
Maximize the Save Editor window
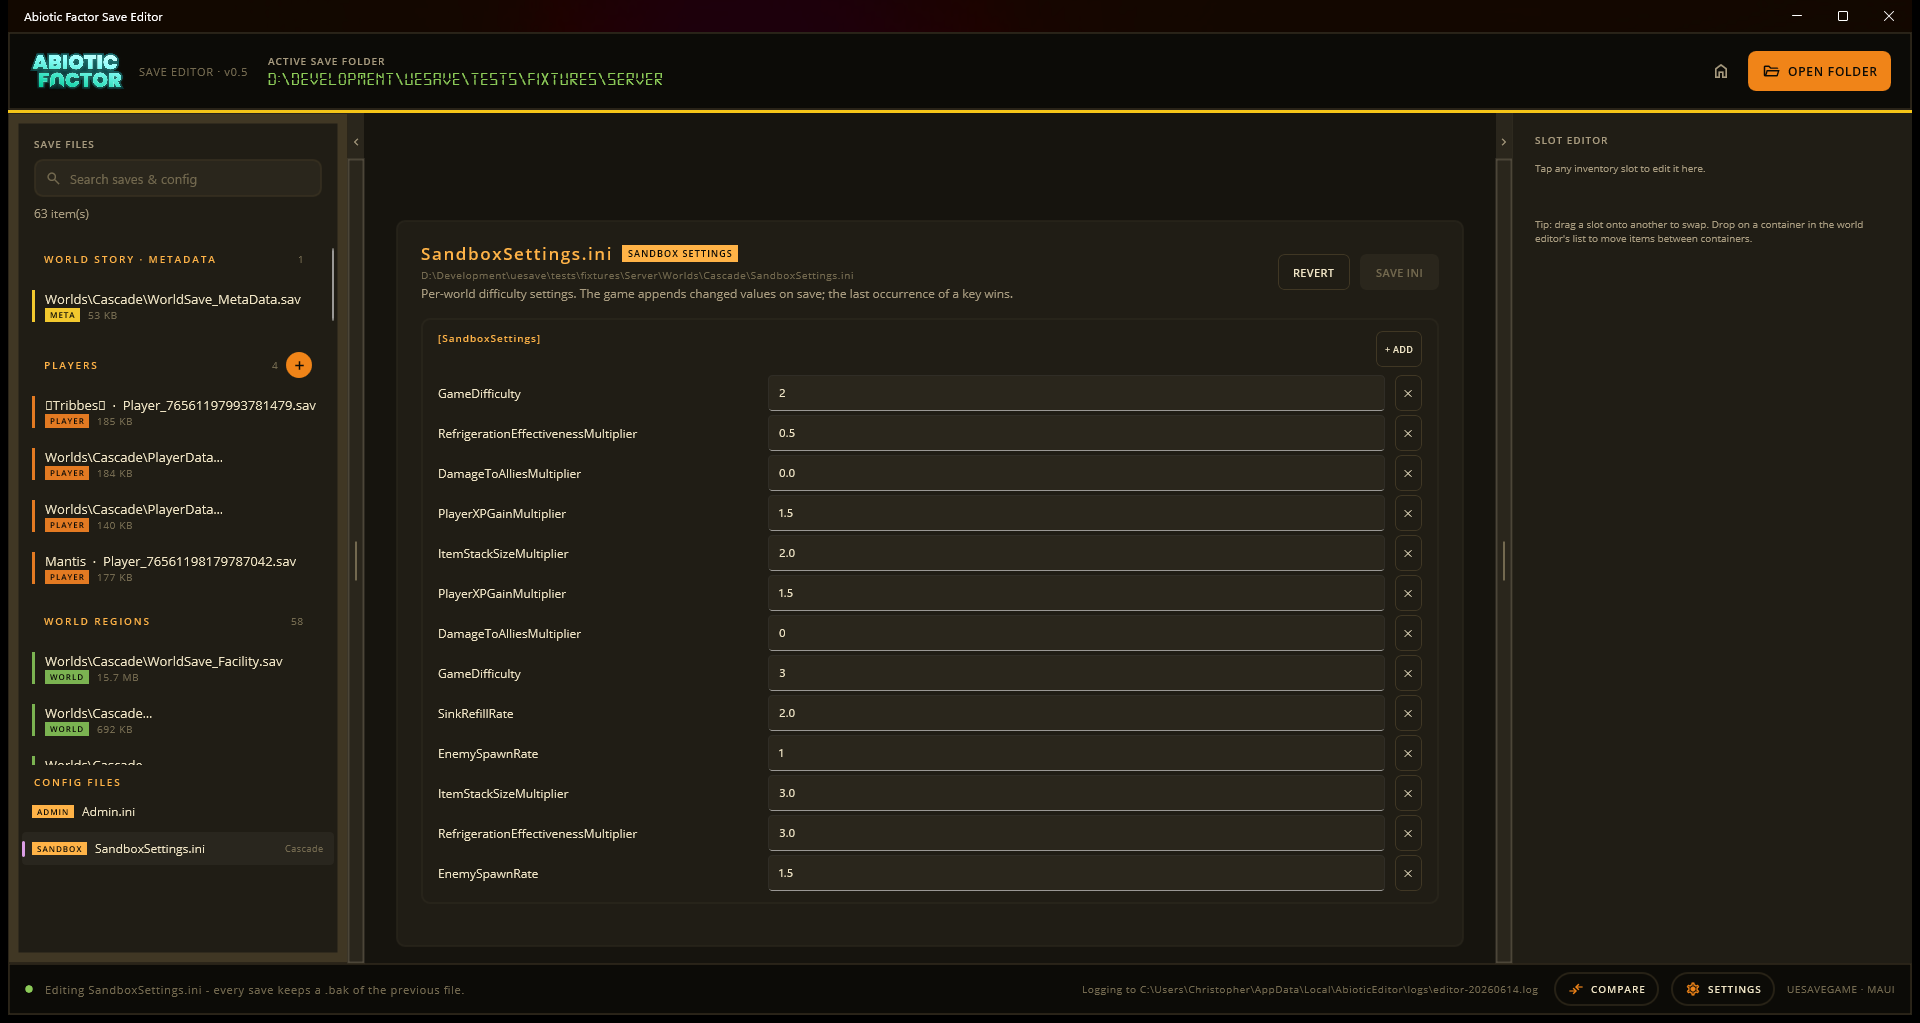tap(1842, 16)
